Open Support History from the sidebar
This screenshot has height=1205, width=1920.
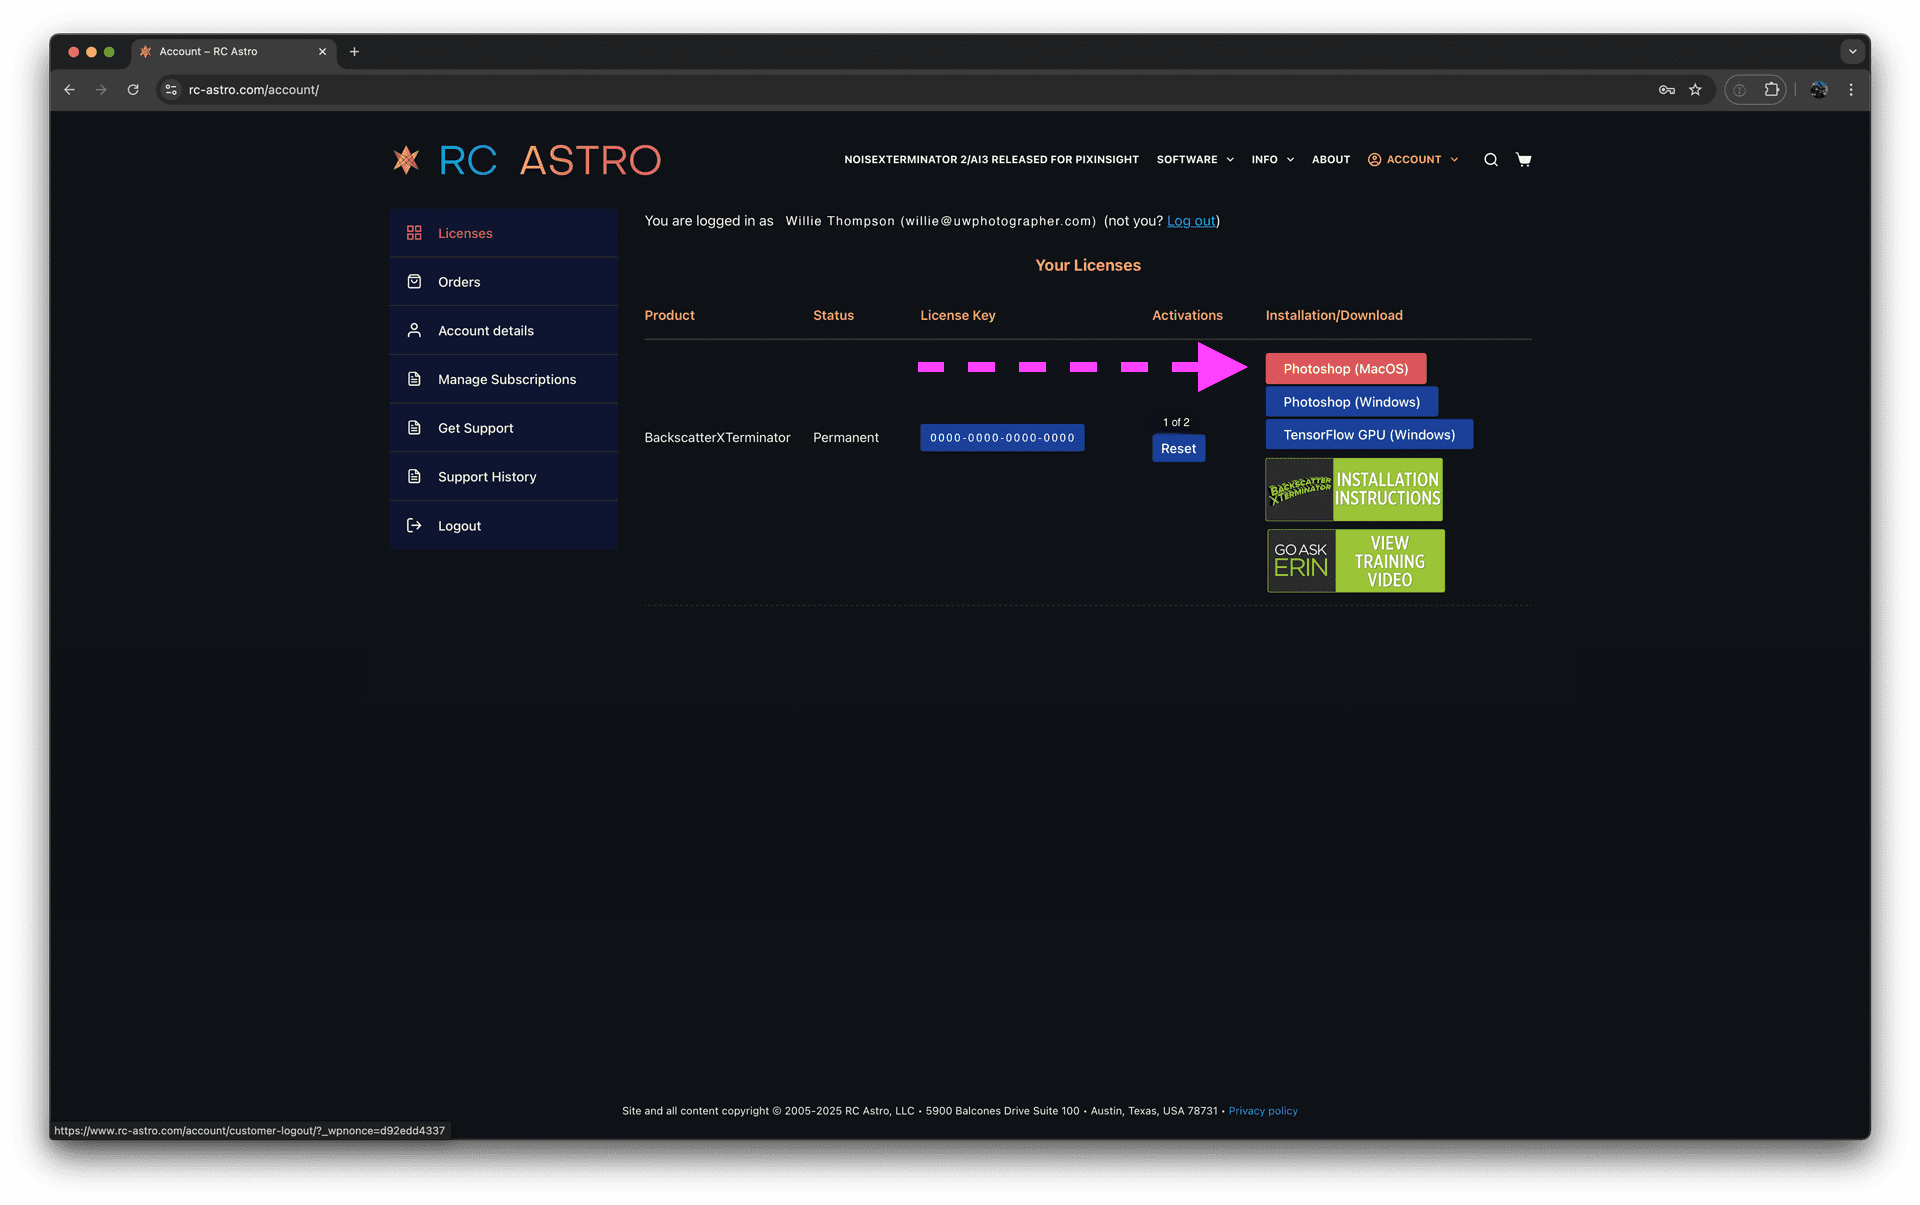tap(503, 477)
